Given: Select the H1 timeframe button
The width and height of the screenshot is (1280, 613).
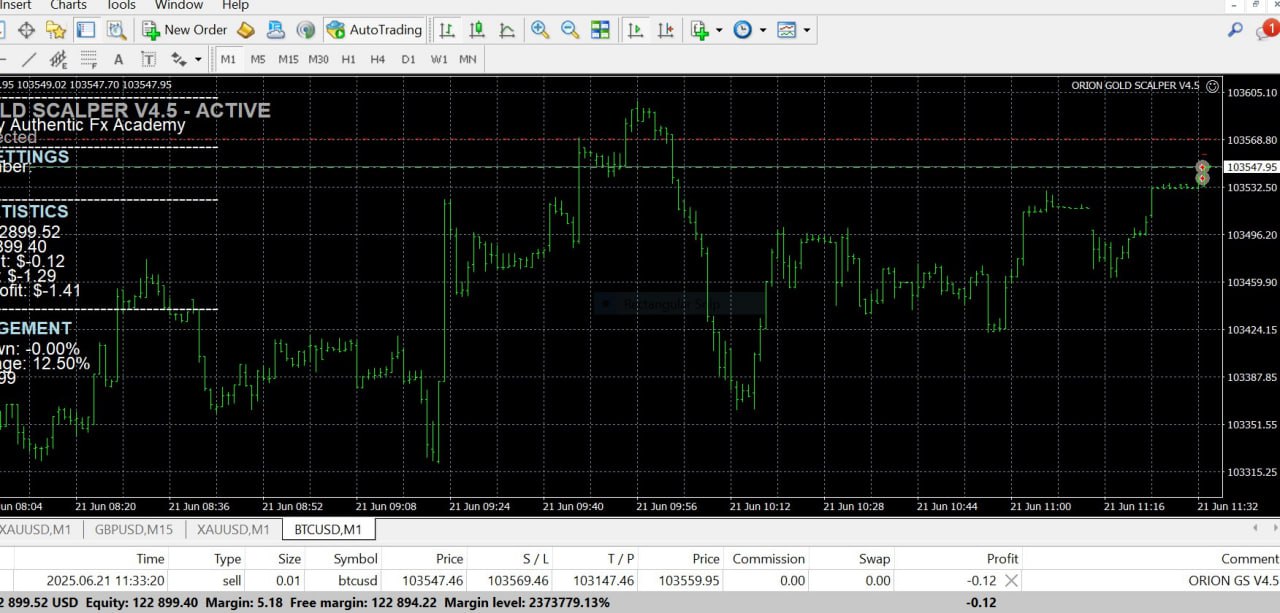Looking at the screenshot, I should point(348,59).
